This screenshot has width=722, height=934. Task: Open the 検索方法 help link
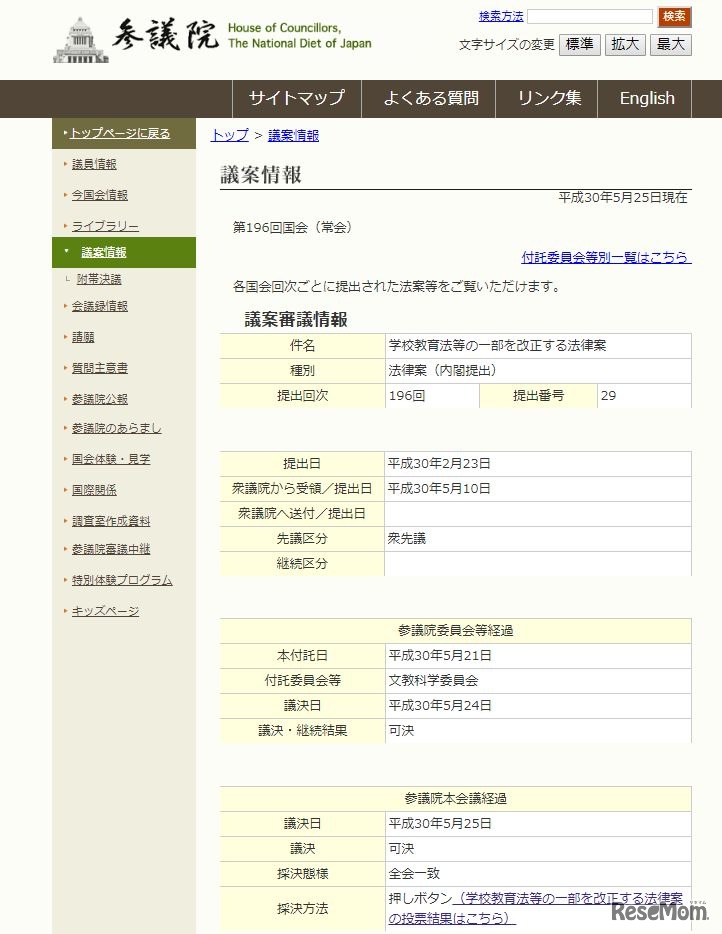[501, 16]
